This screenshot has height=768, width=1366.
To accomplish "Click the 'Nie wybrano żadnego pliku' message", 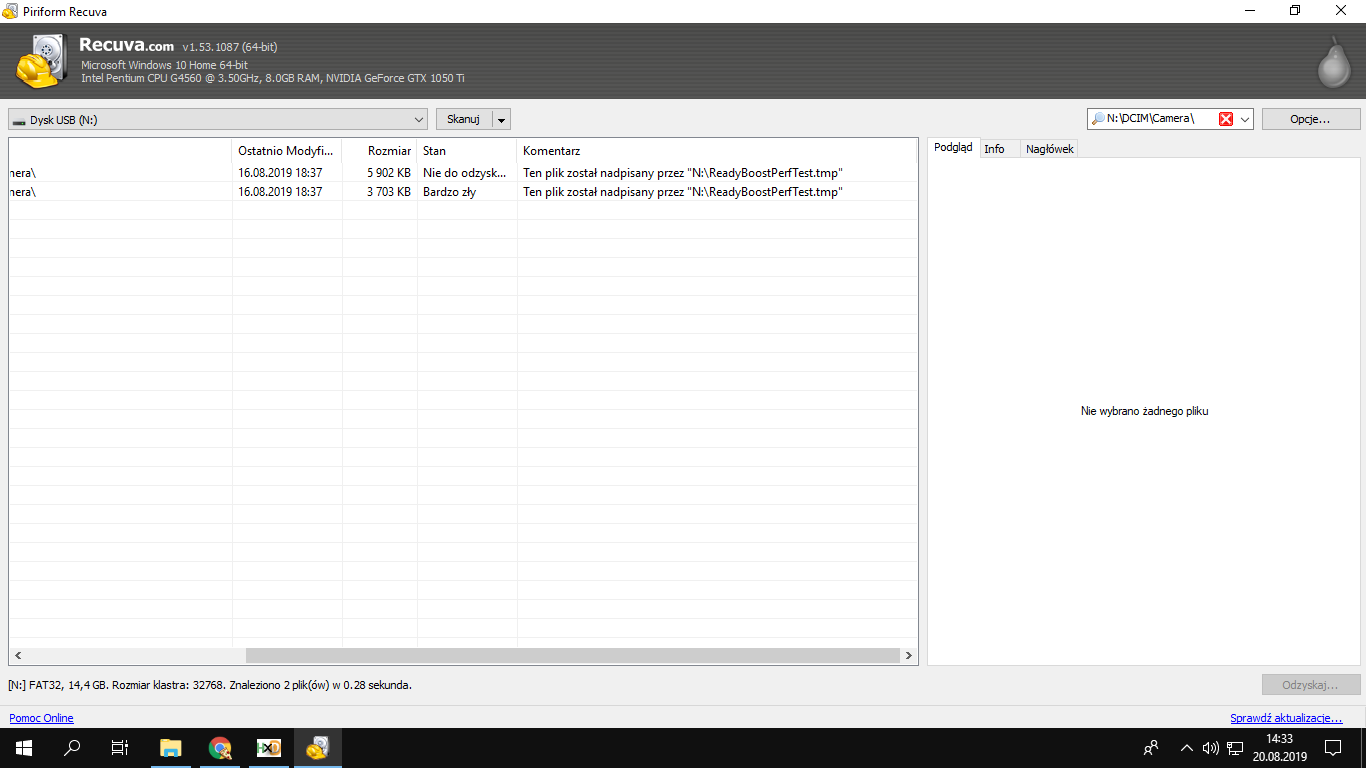I will point(1144,411).
